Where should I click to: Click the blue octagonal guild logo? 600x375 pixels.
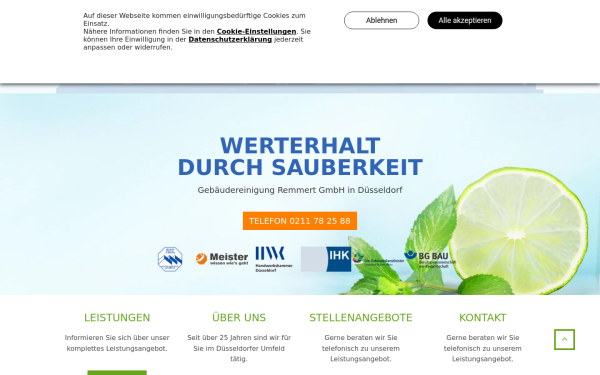pos(170,259)
